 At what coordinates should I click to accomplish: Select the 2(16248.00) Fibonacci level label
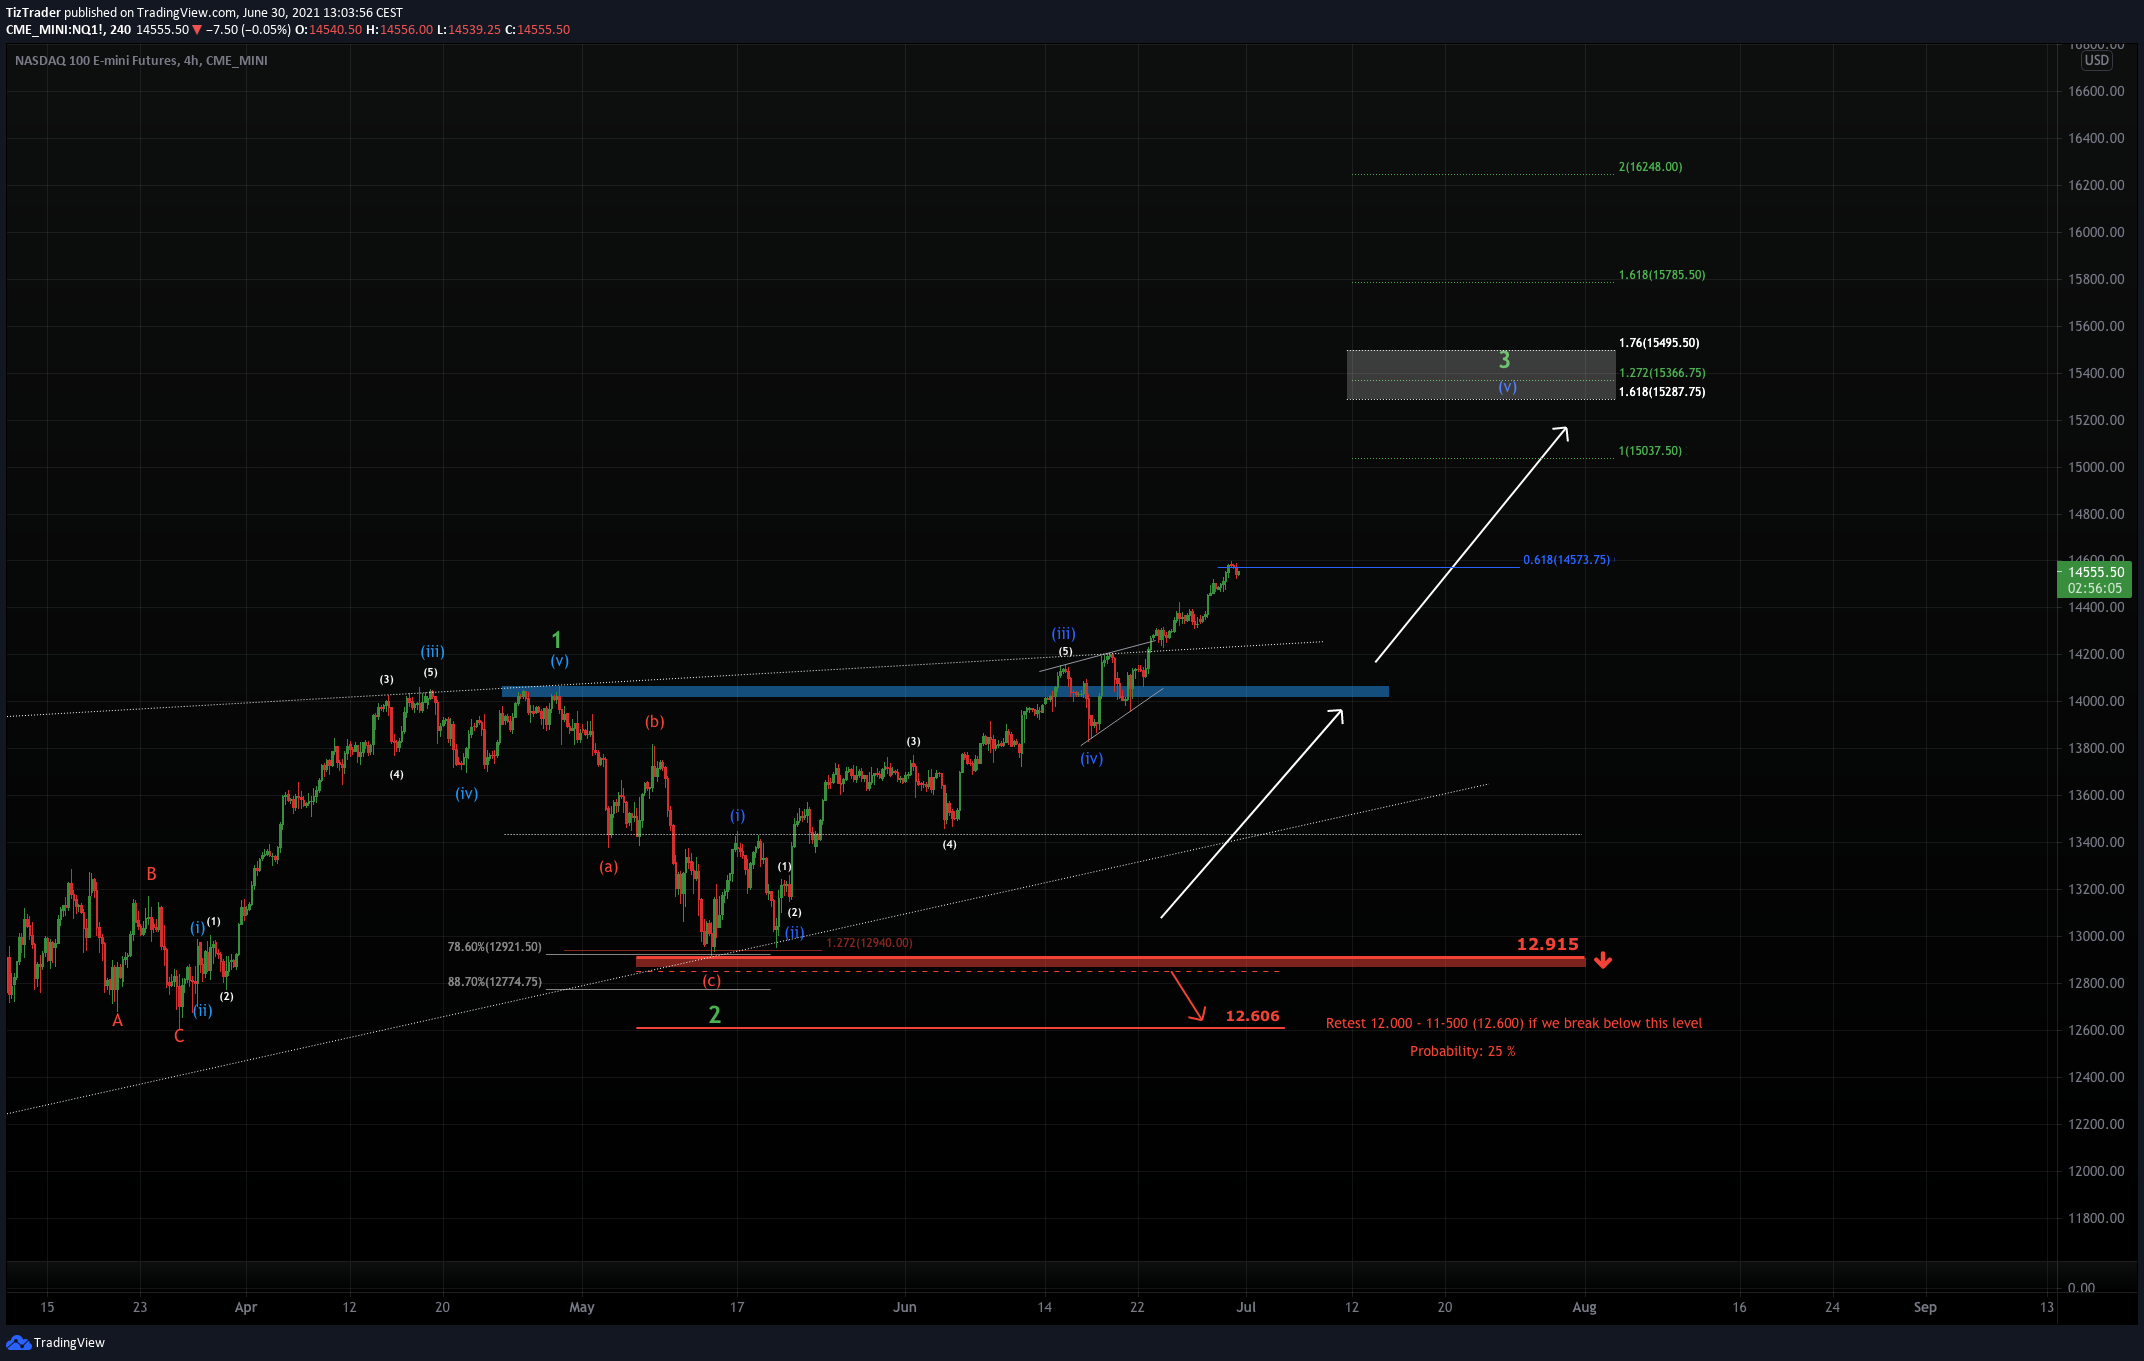(x=1650, y=167)
